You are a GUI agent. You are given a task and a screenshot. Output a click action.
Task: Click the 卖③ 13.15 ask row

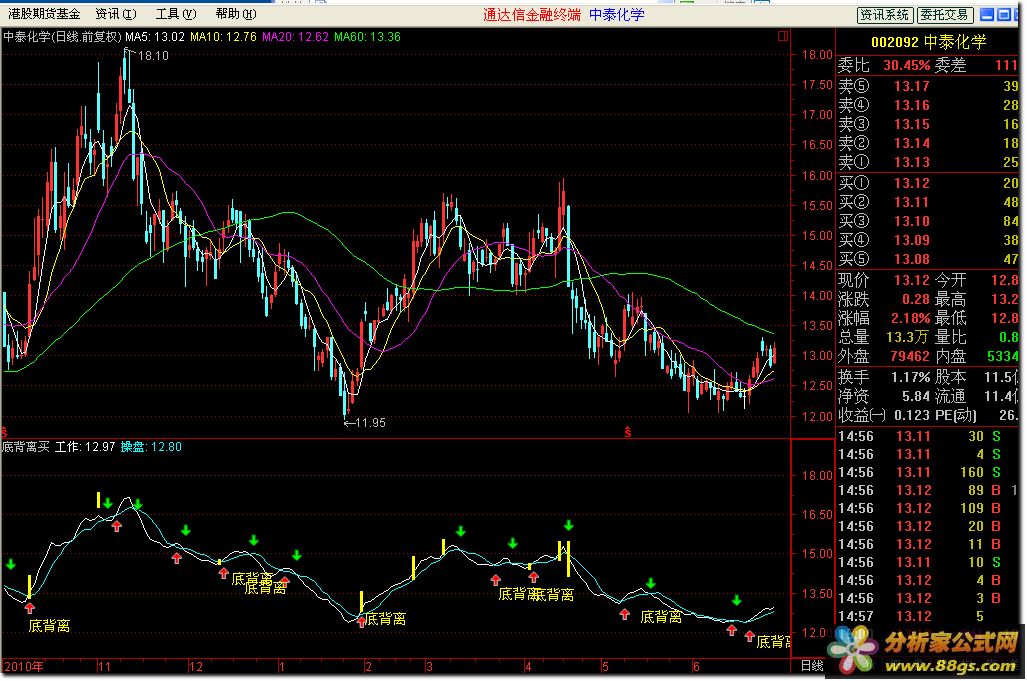[928, 124]
